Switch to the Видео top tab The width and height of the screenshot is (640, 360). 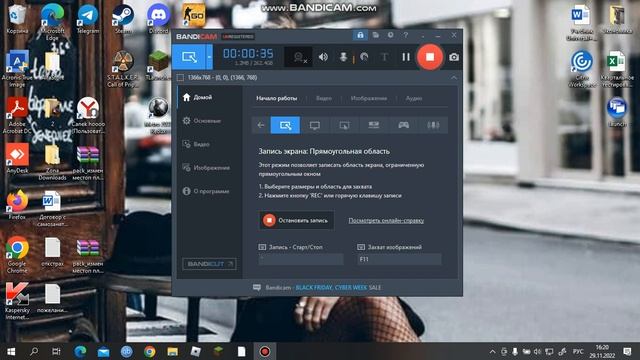click(324, 98)
